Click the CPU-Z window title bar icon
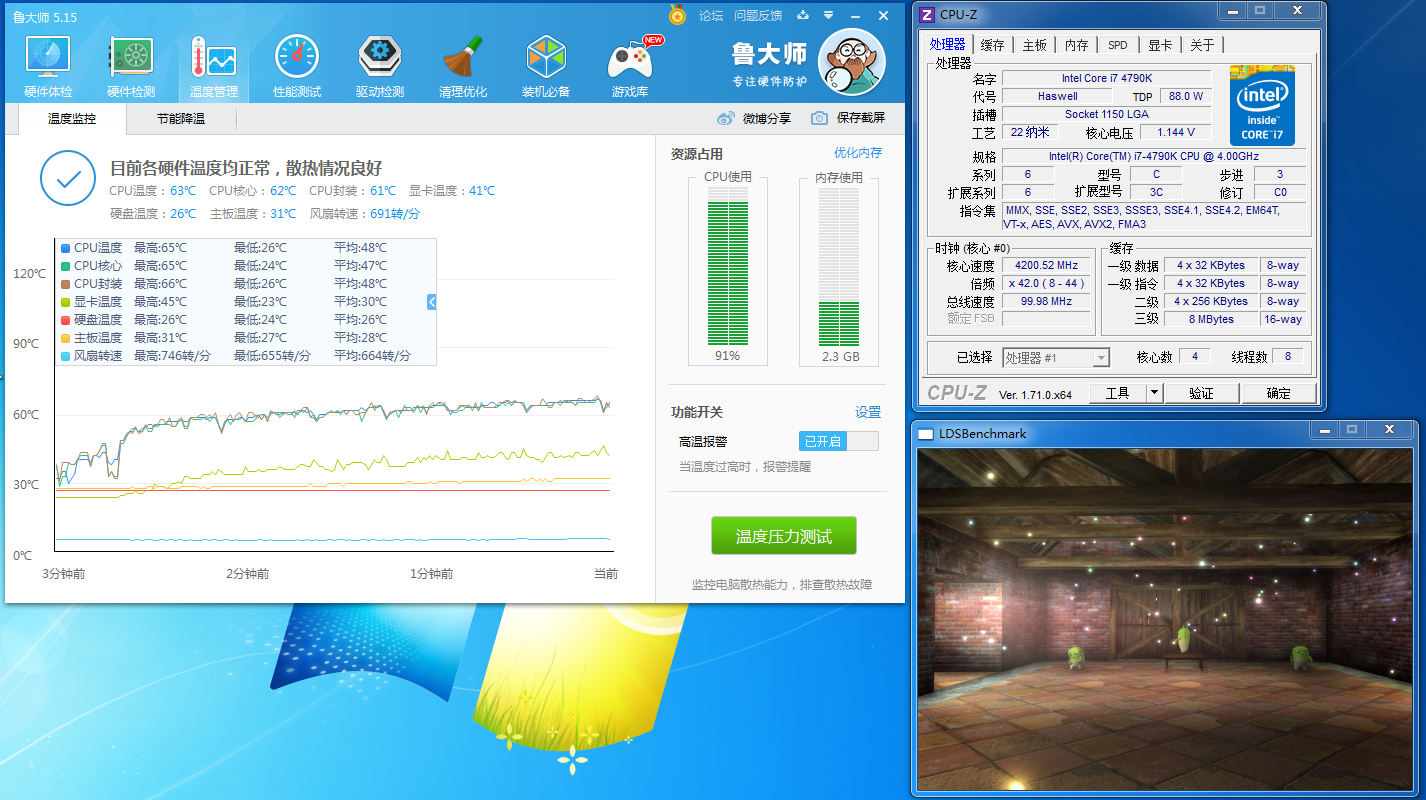The image size is (1426, 800). (x=927, y=14)
